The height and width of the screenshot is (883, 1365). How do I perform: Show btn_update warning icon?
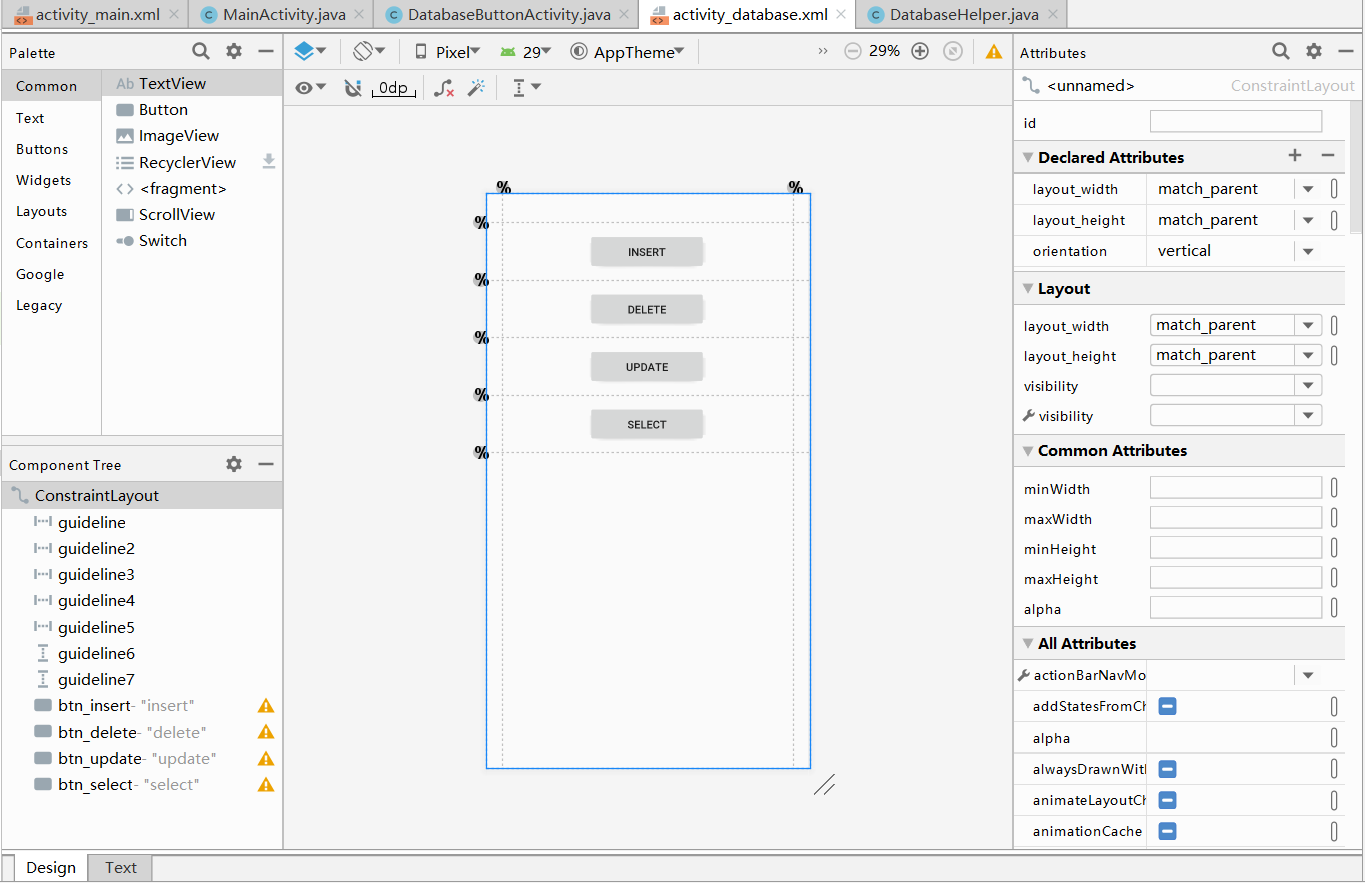pos(266,759)
